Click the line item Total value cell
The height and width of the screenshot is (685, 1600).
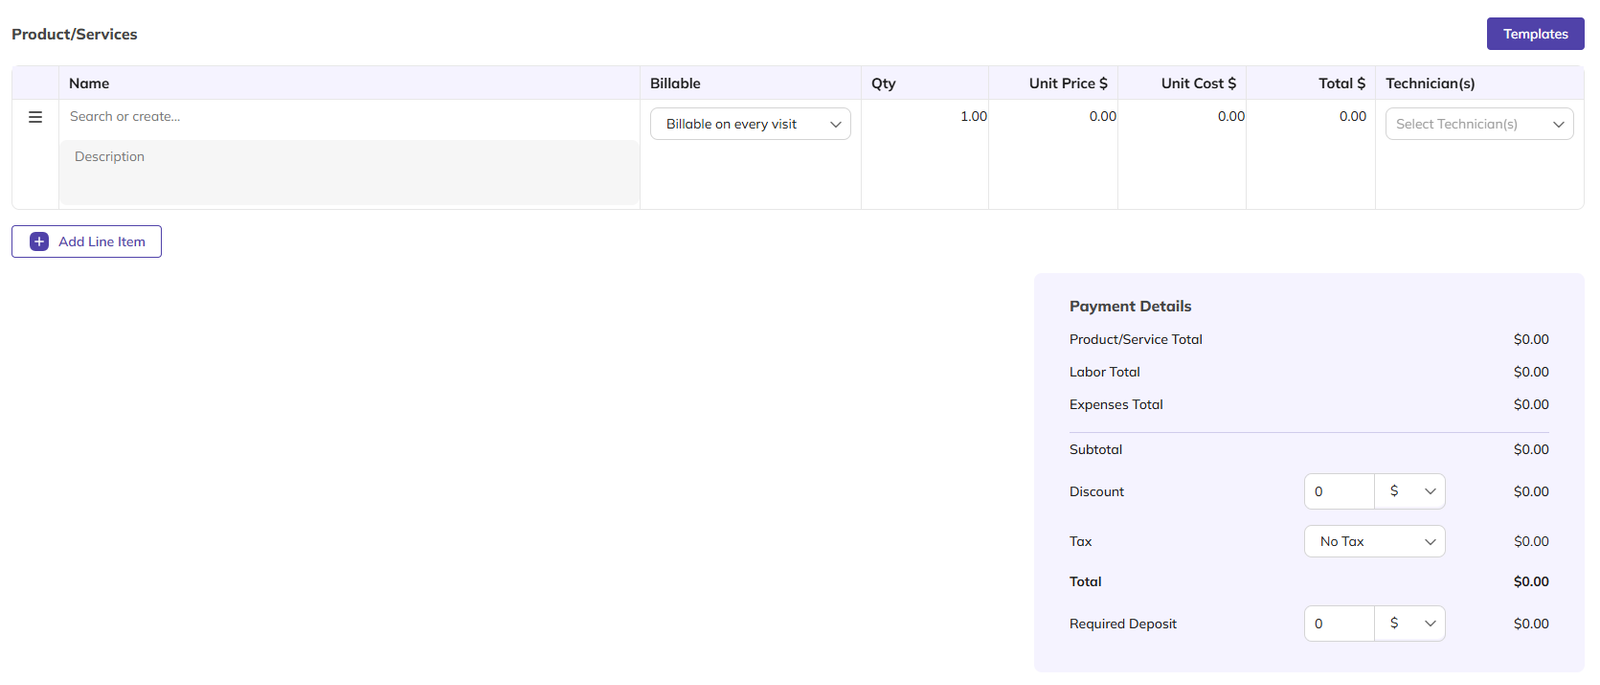(1312, 117)
